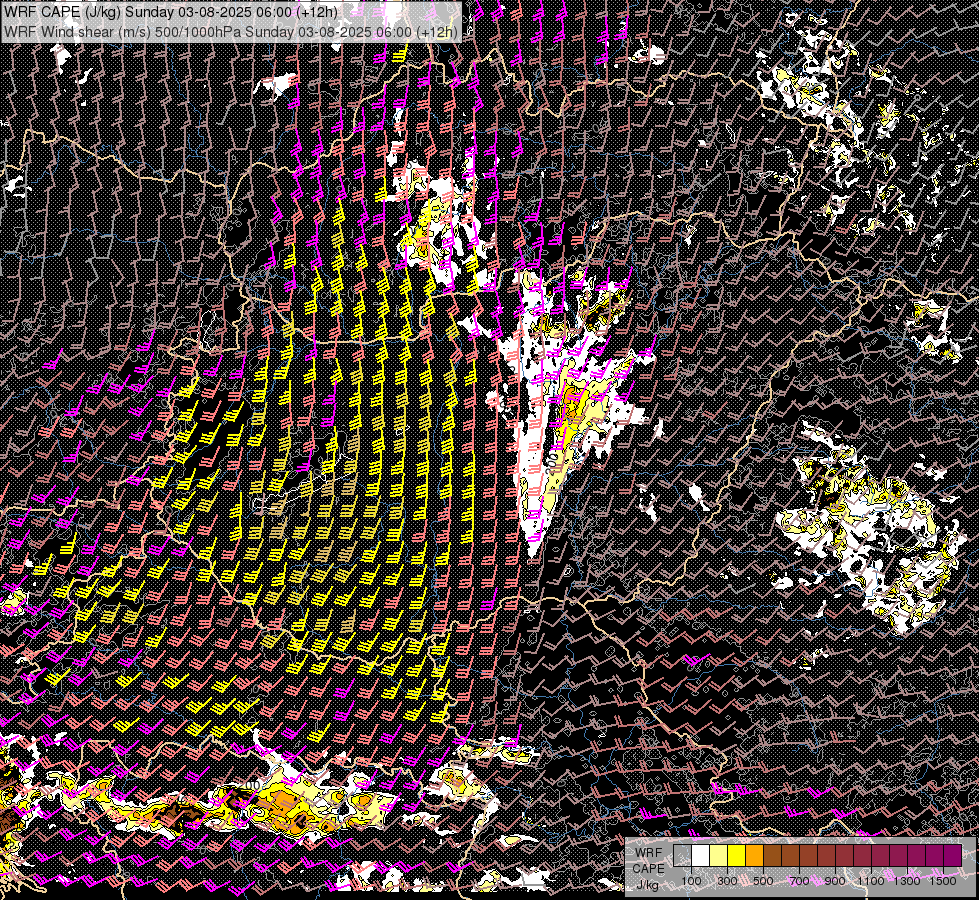Click the '1300' legend value label
Viewport: 979px width, 900px height.
(x=907, y=881)
